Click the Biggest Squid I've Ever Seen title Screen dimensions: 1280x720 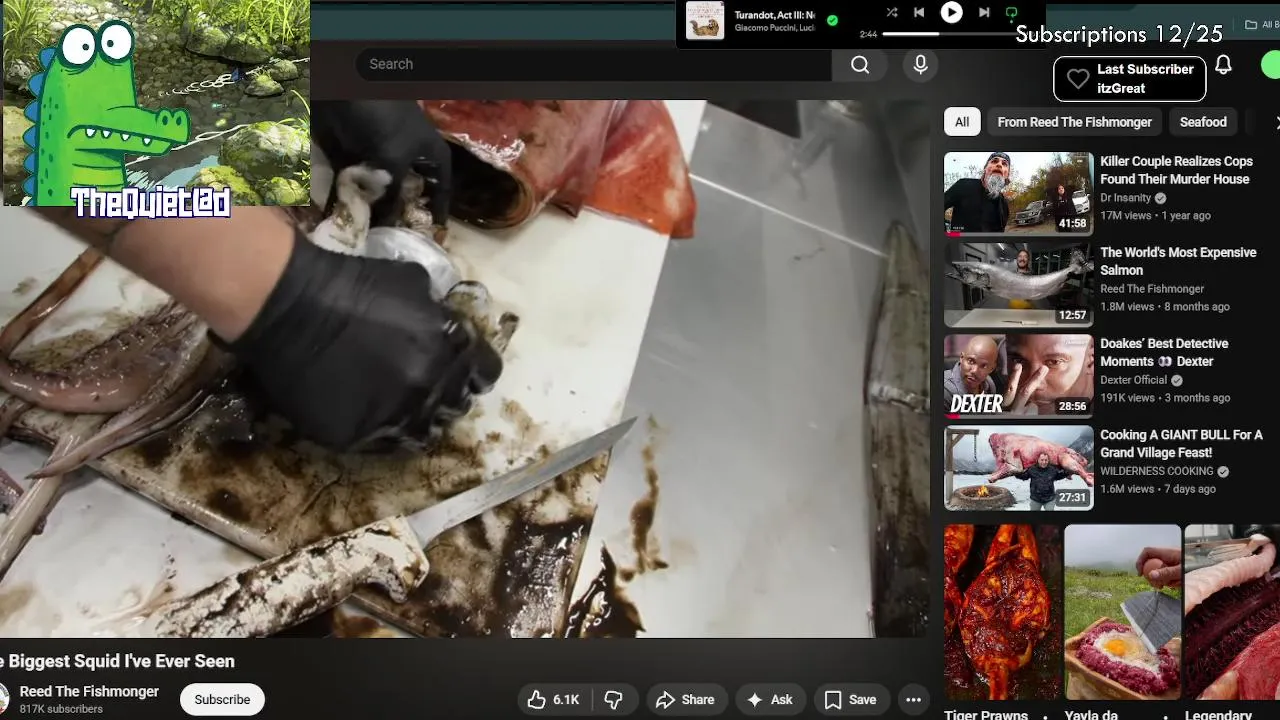[x=117, y=661]
